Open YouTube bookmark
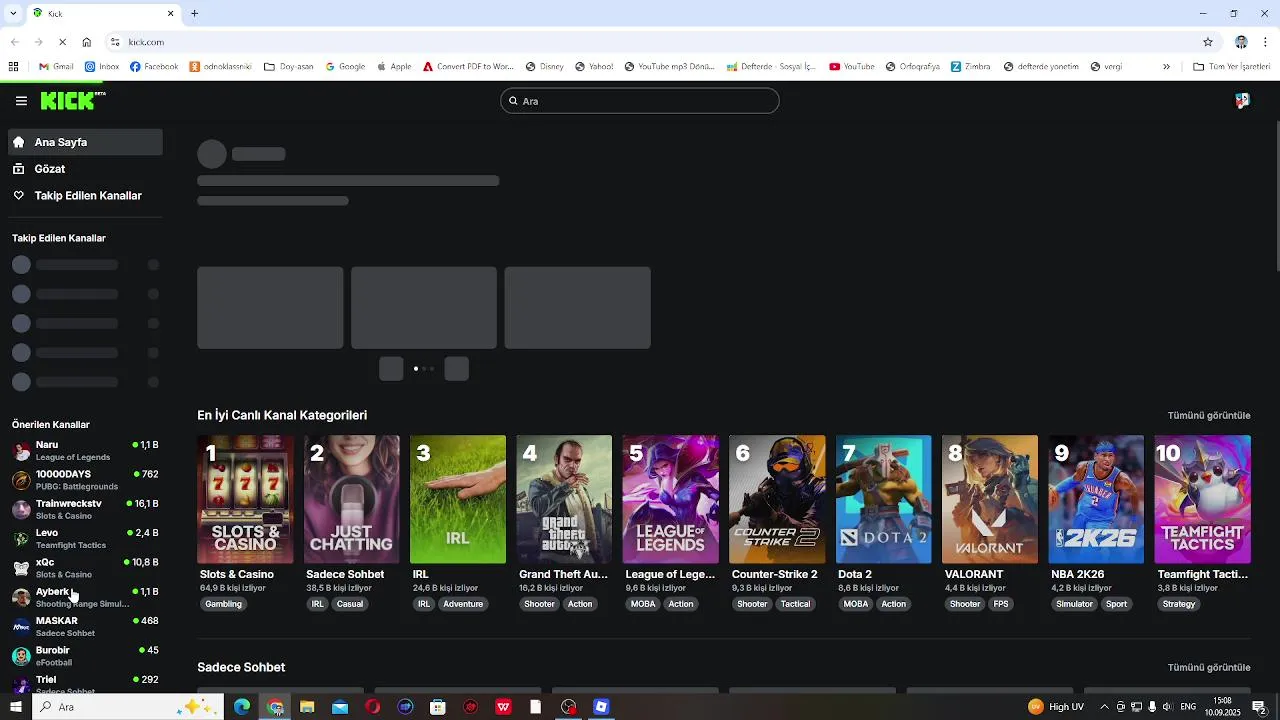The height and width of the screenshot is (720, 1280). point(852,67)
